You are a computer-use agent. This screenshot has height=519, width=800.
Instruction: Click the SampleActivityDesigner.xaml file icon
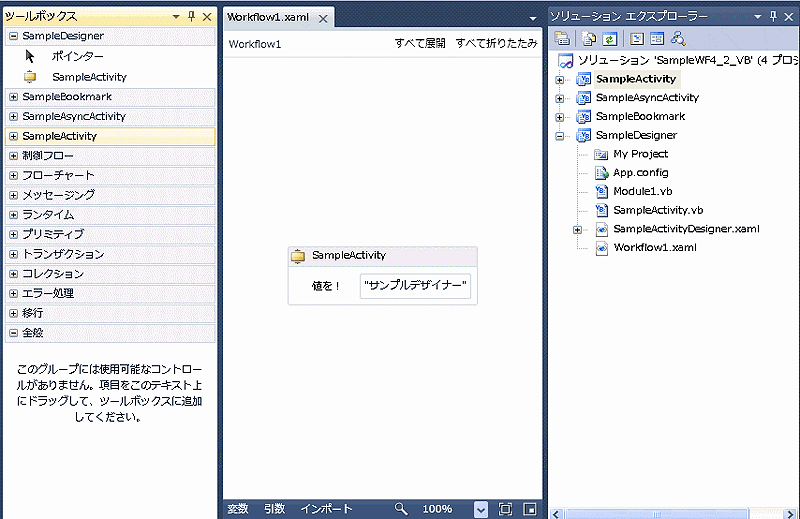click(602, 229)
